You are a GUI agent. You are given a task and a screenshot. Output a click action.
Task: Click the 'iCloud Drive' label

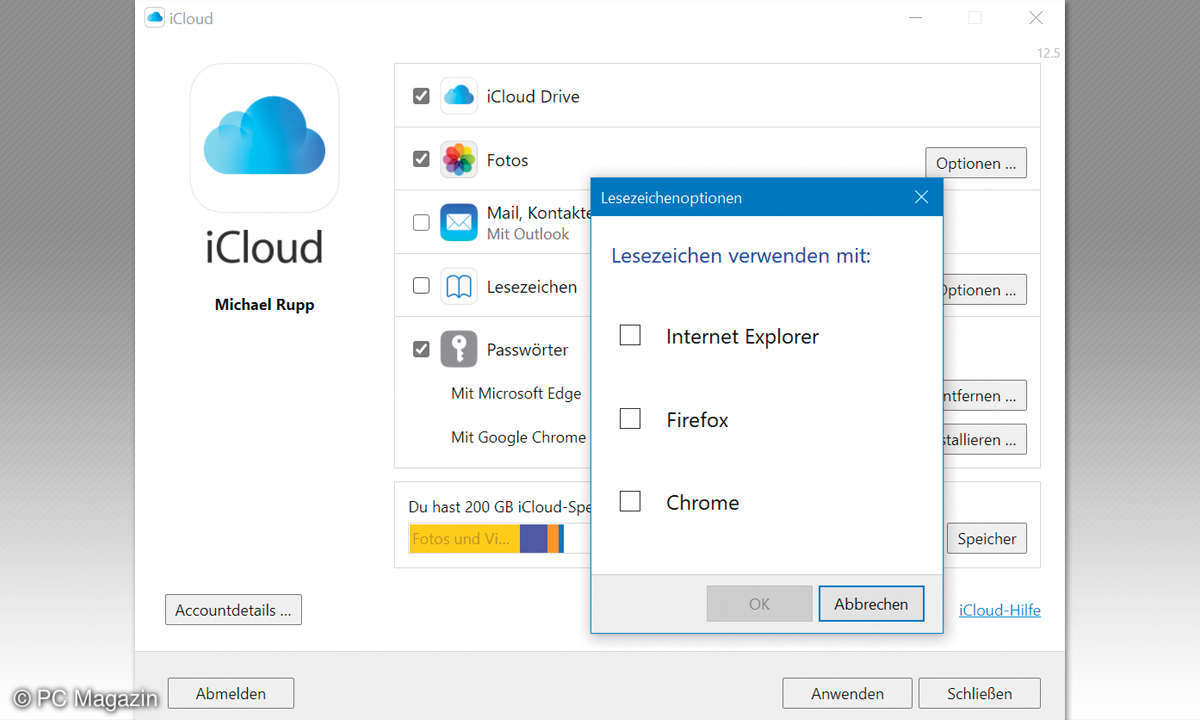coord(533,97)
